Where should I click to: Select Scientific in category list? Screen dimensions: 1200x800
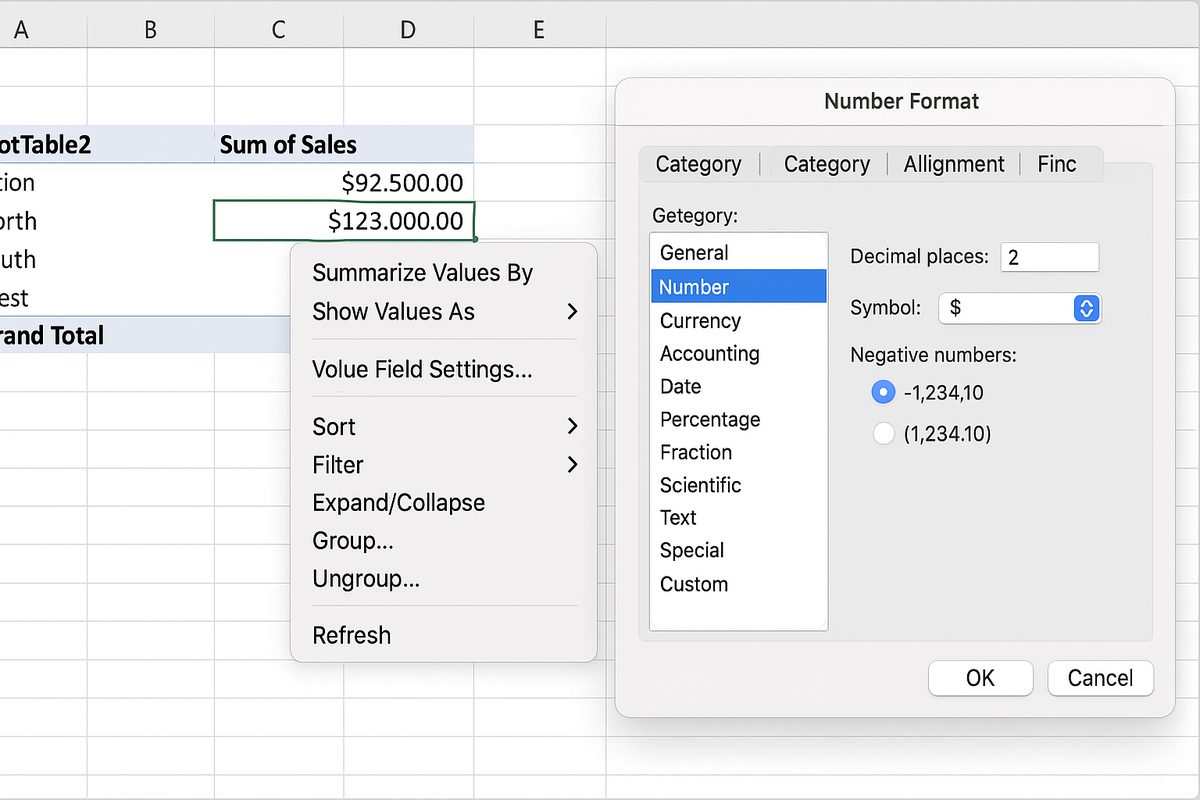coord(739,485)
